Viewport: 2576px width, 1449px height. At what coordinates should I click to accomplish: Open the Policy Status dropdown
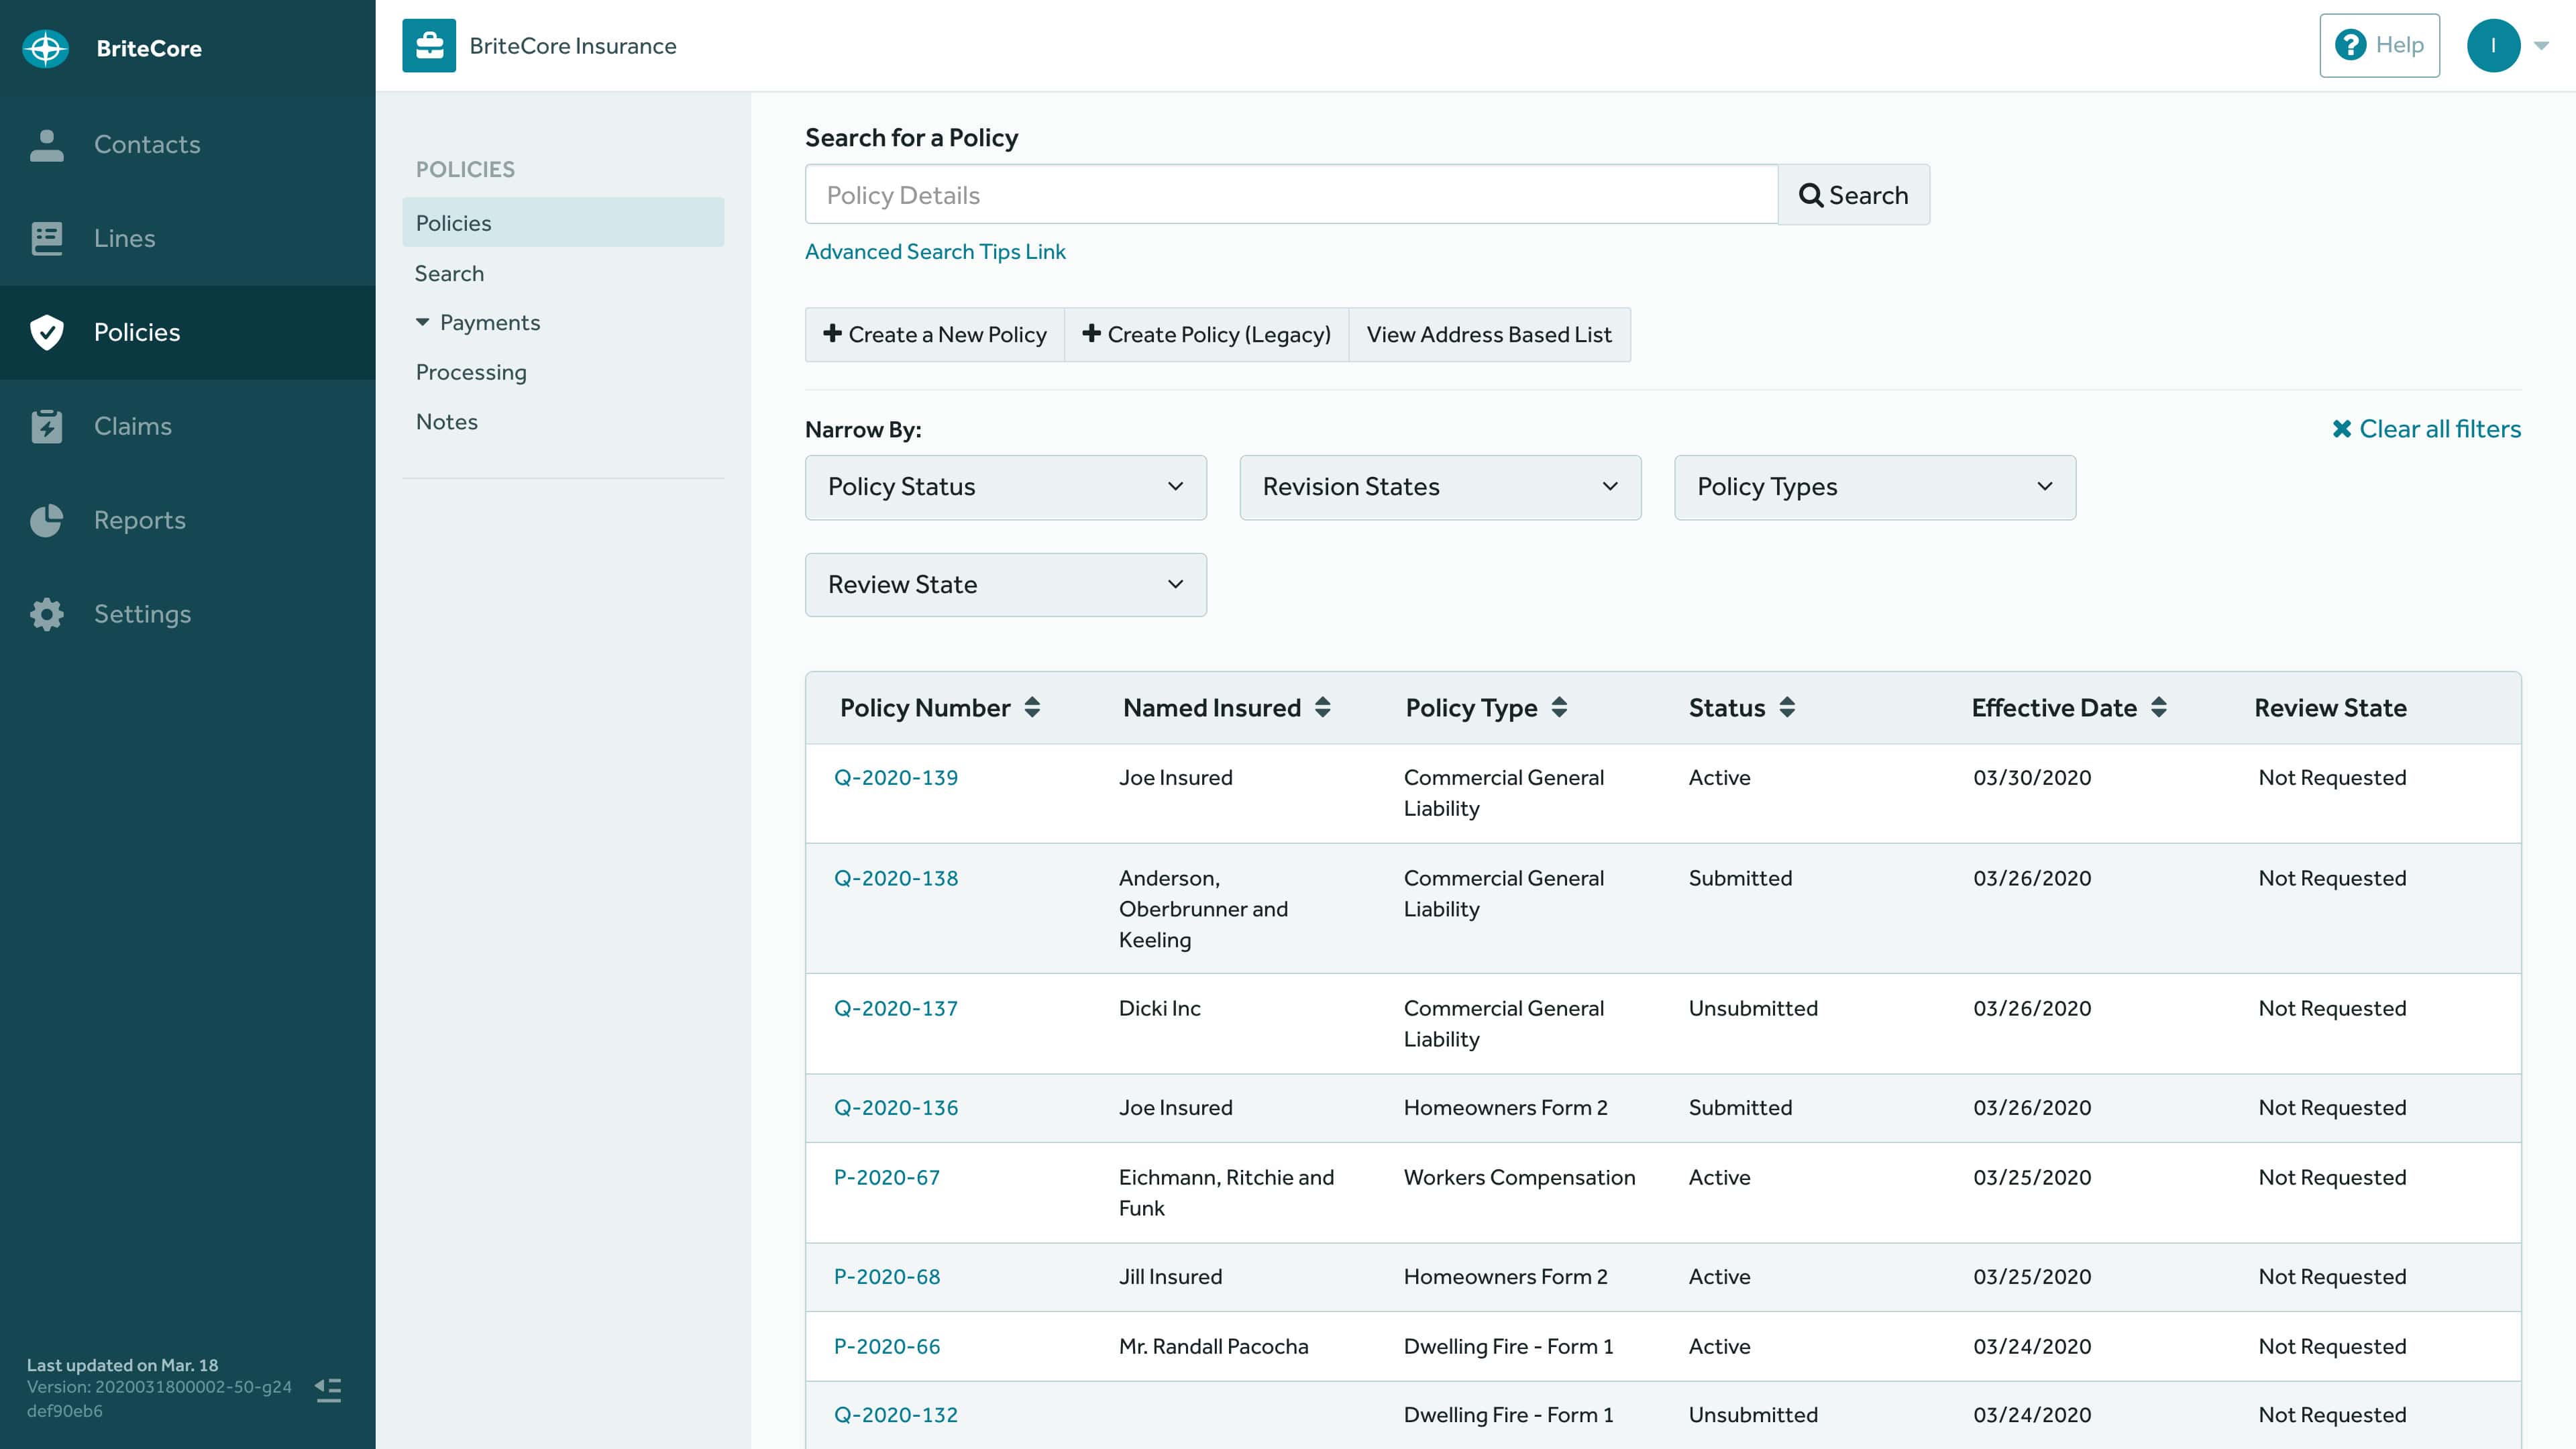1004,487
